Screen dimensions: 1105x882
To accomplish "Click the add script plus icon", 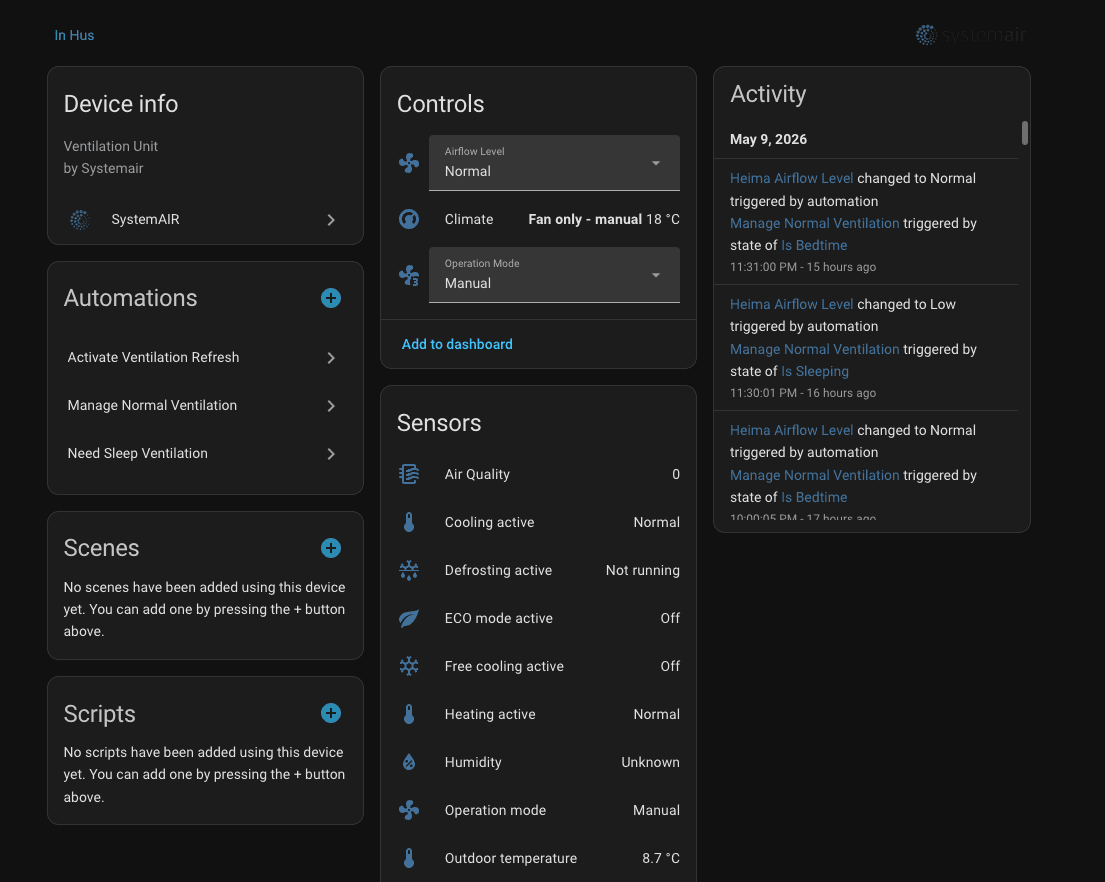I will (x=331, y=713).
